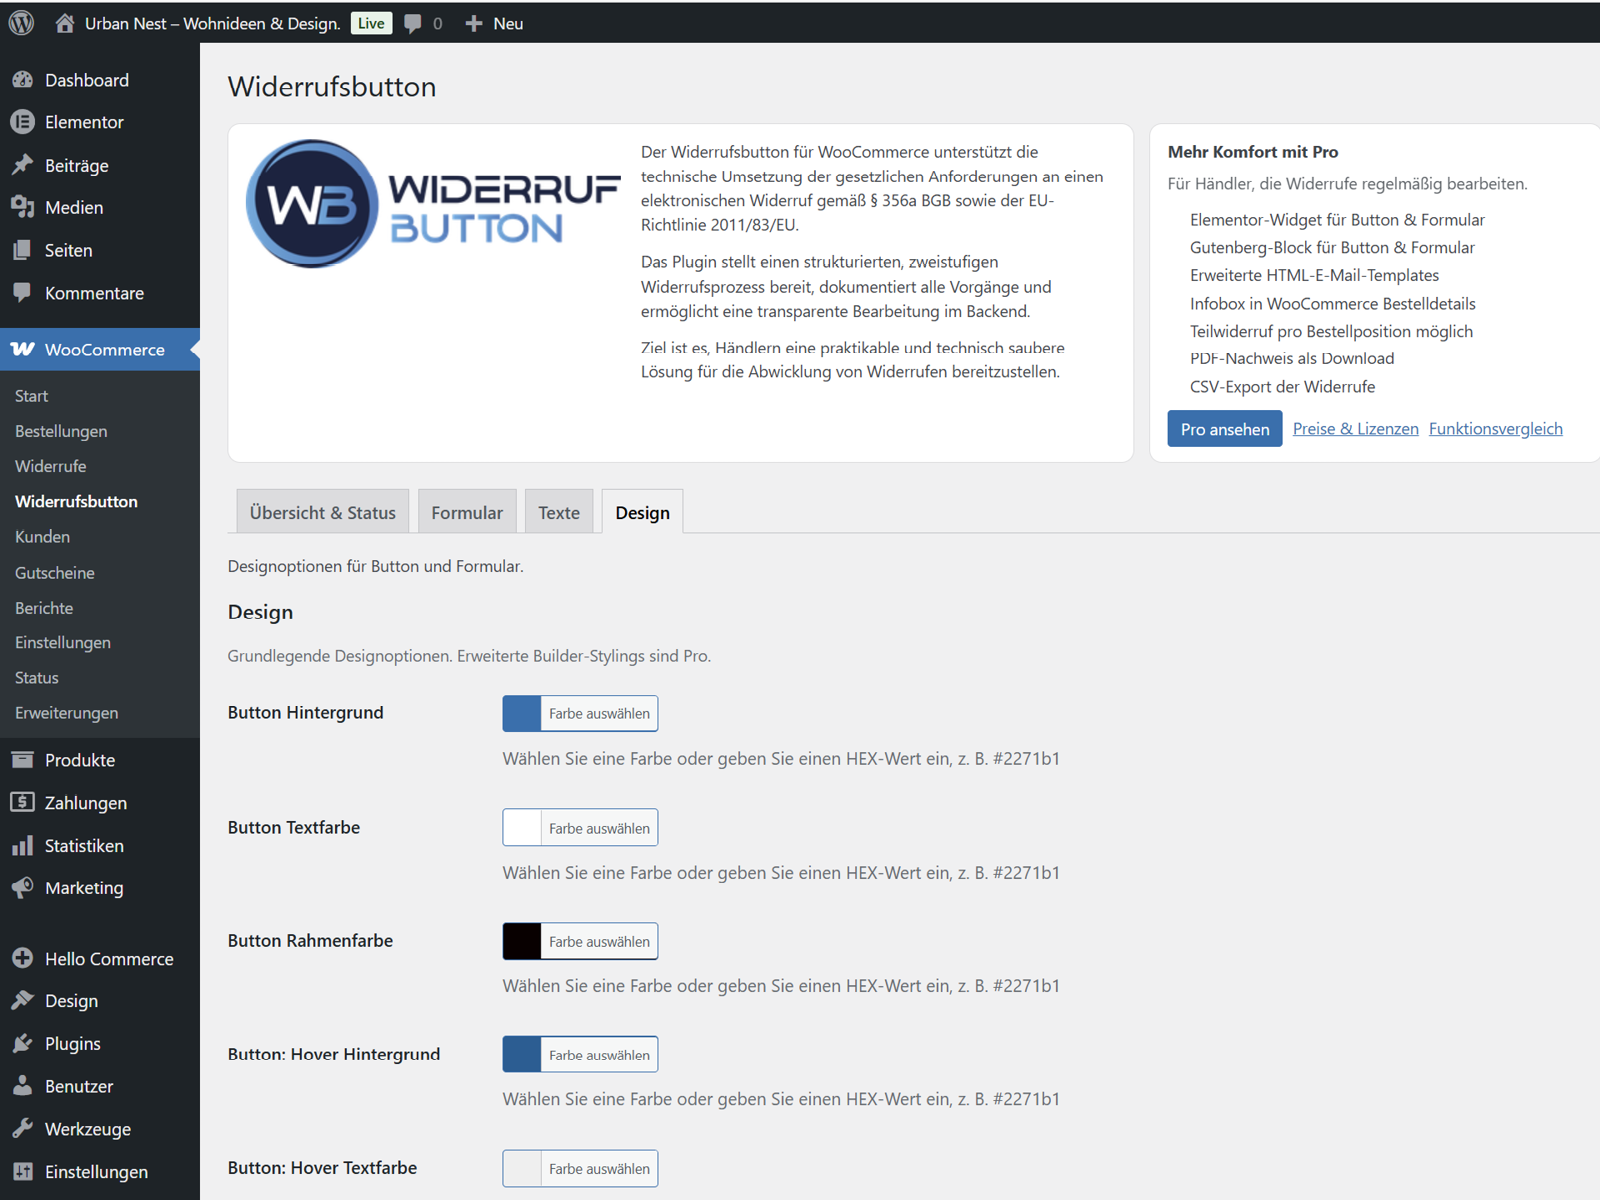
Task: Open Kunden in WooCommerce submenu
Action: [x=42, y=537]
